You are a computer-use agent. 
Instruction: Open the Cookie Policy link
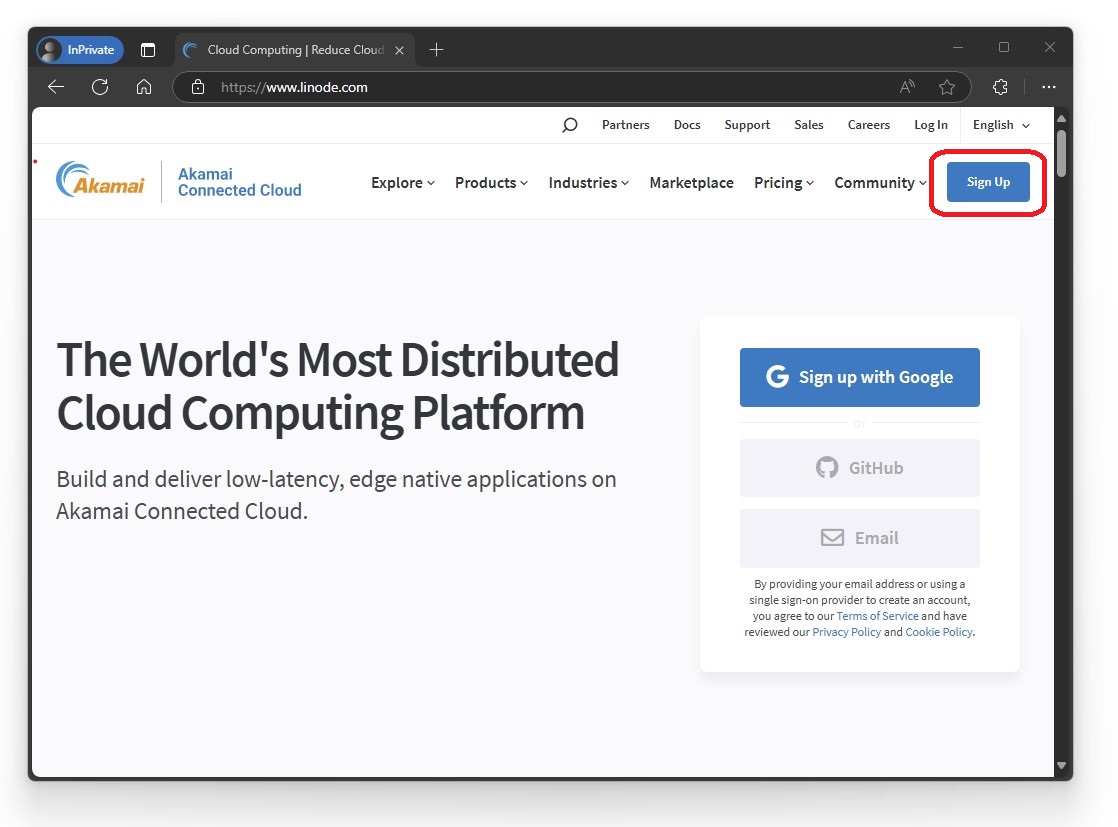coord(938,632)
